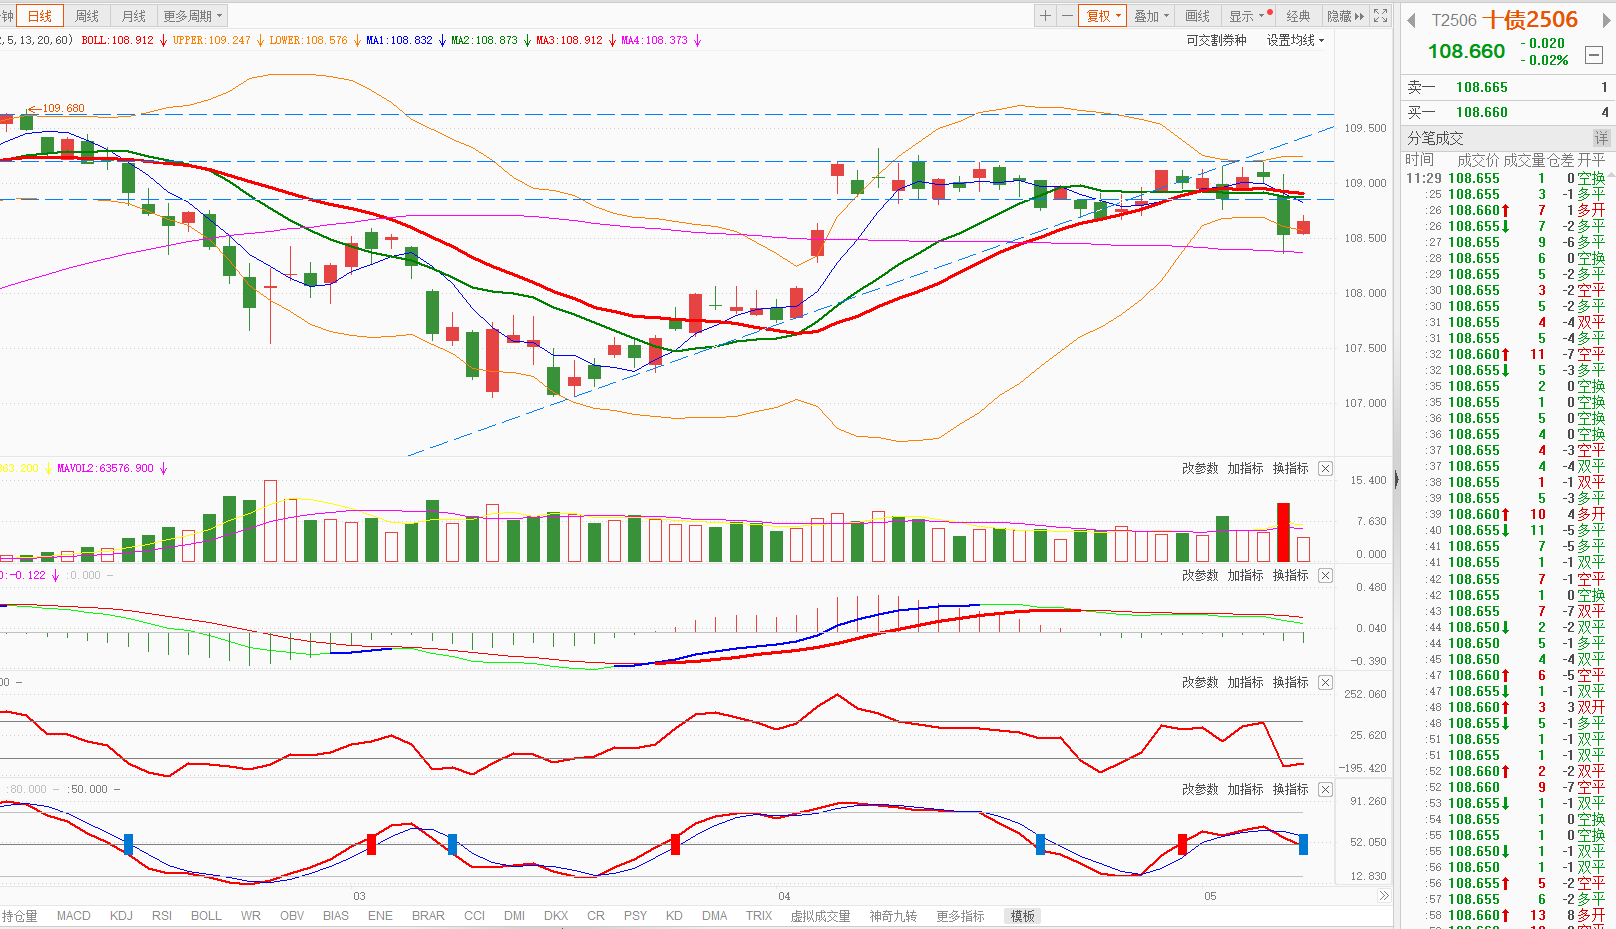Select the DMI indicator tab
The width and height of the screenshot is (1616, 929).
(514, 916)
